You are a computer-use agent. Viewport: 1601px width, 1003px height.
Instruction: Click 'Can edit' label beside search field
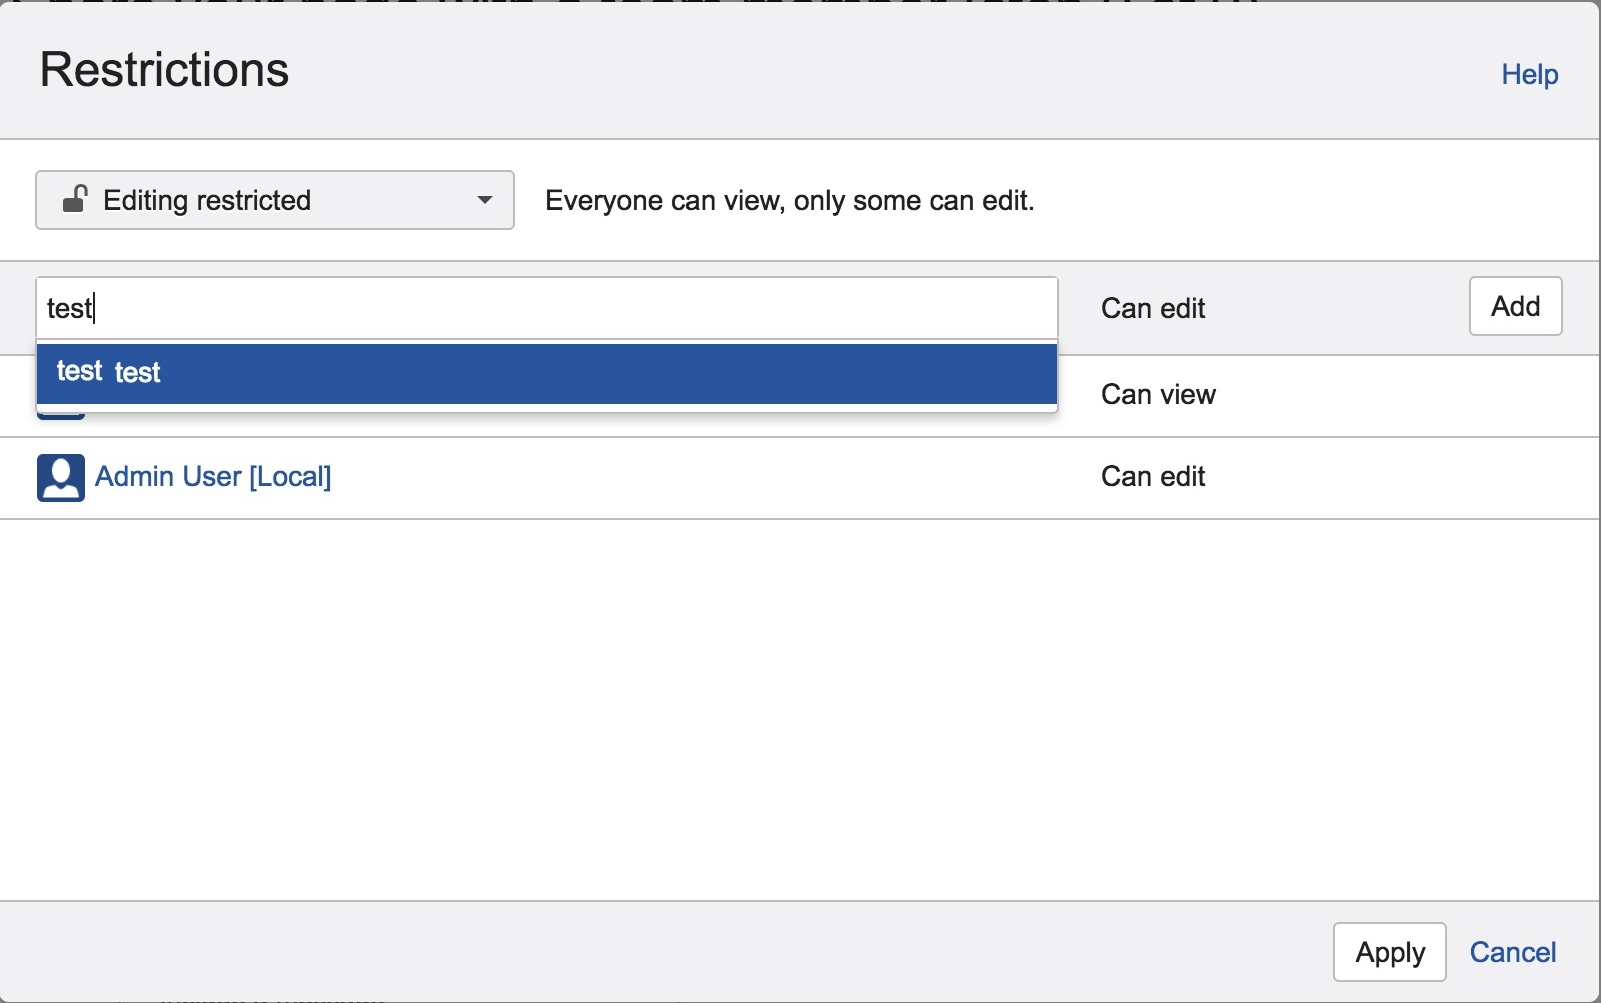[x=1153, y=308]
